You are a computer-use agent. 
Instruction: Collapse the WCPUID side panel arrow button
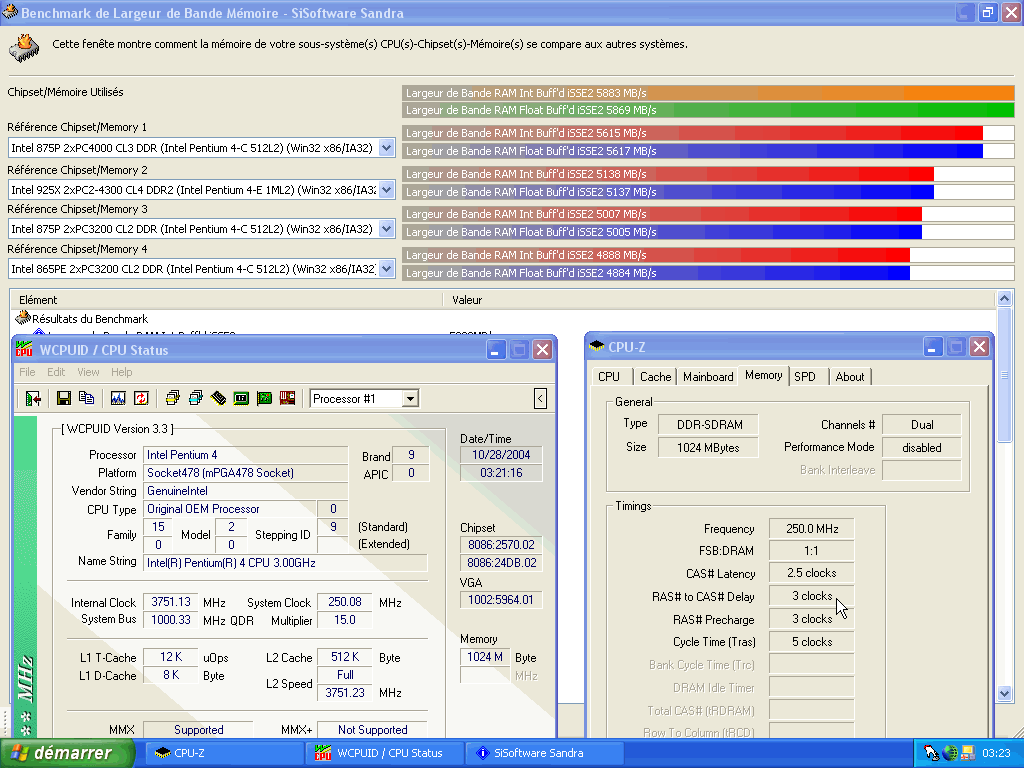coord(541,399)
